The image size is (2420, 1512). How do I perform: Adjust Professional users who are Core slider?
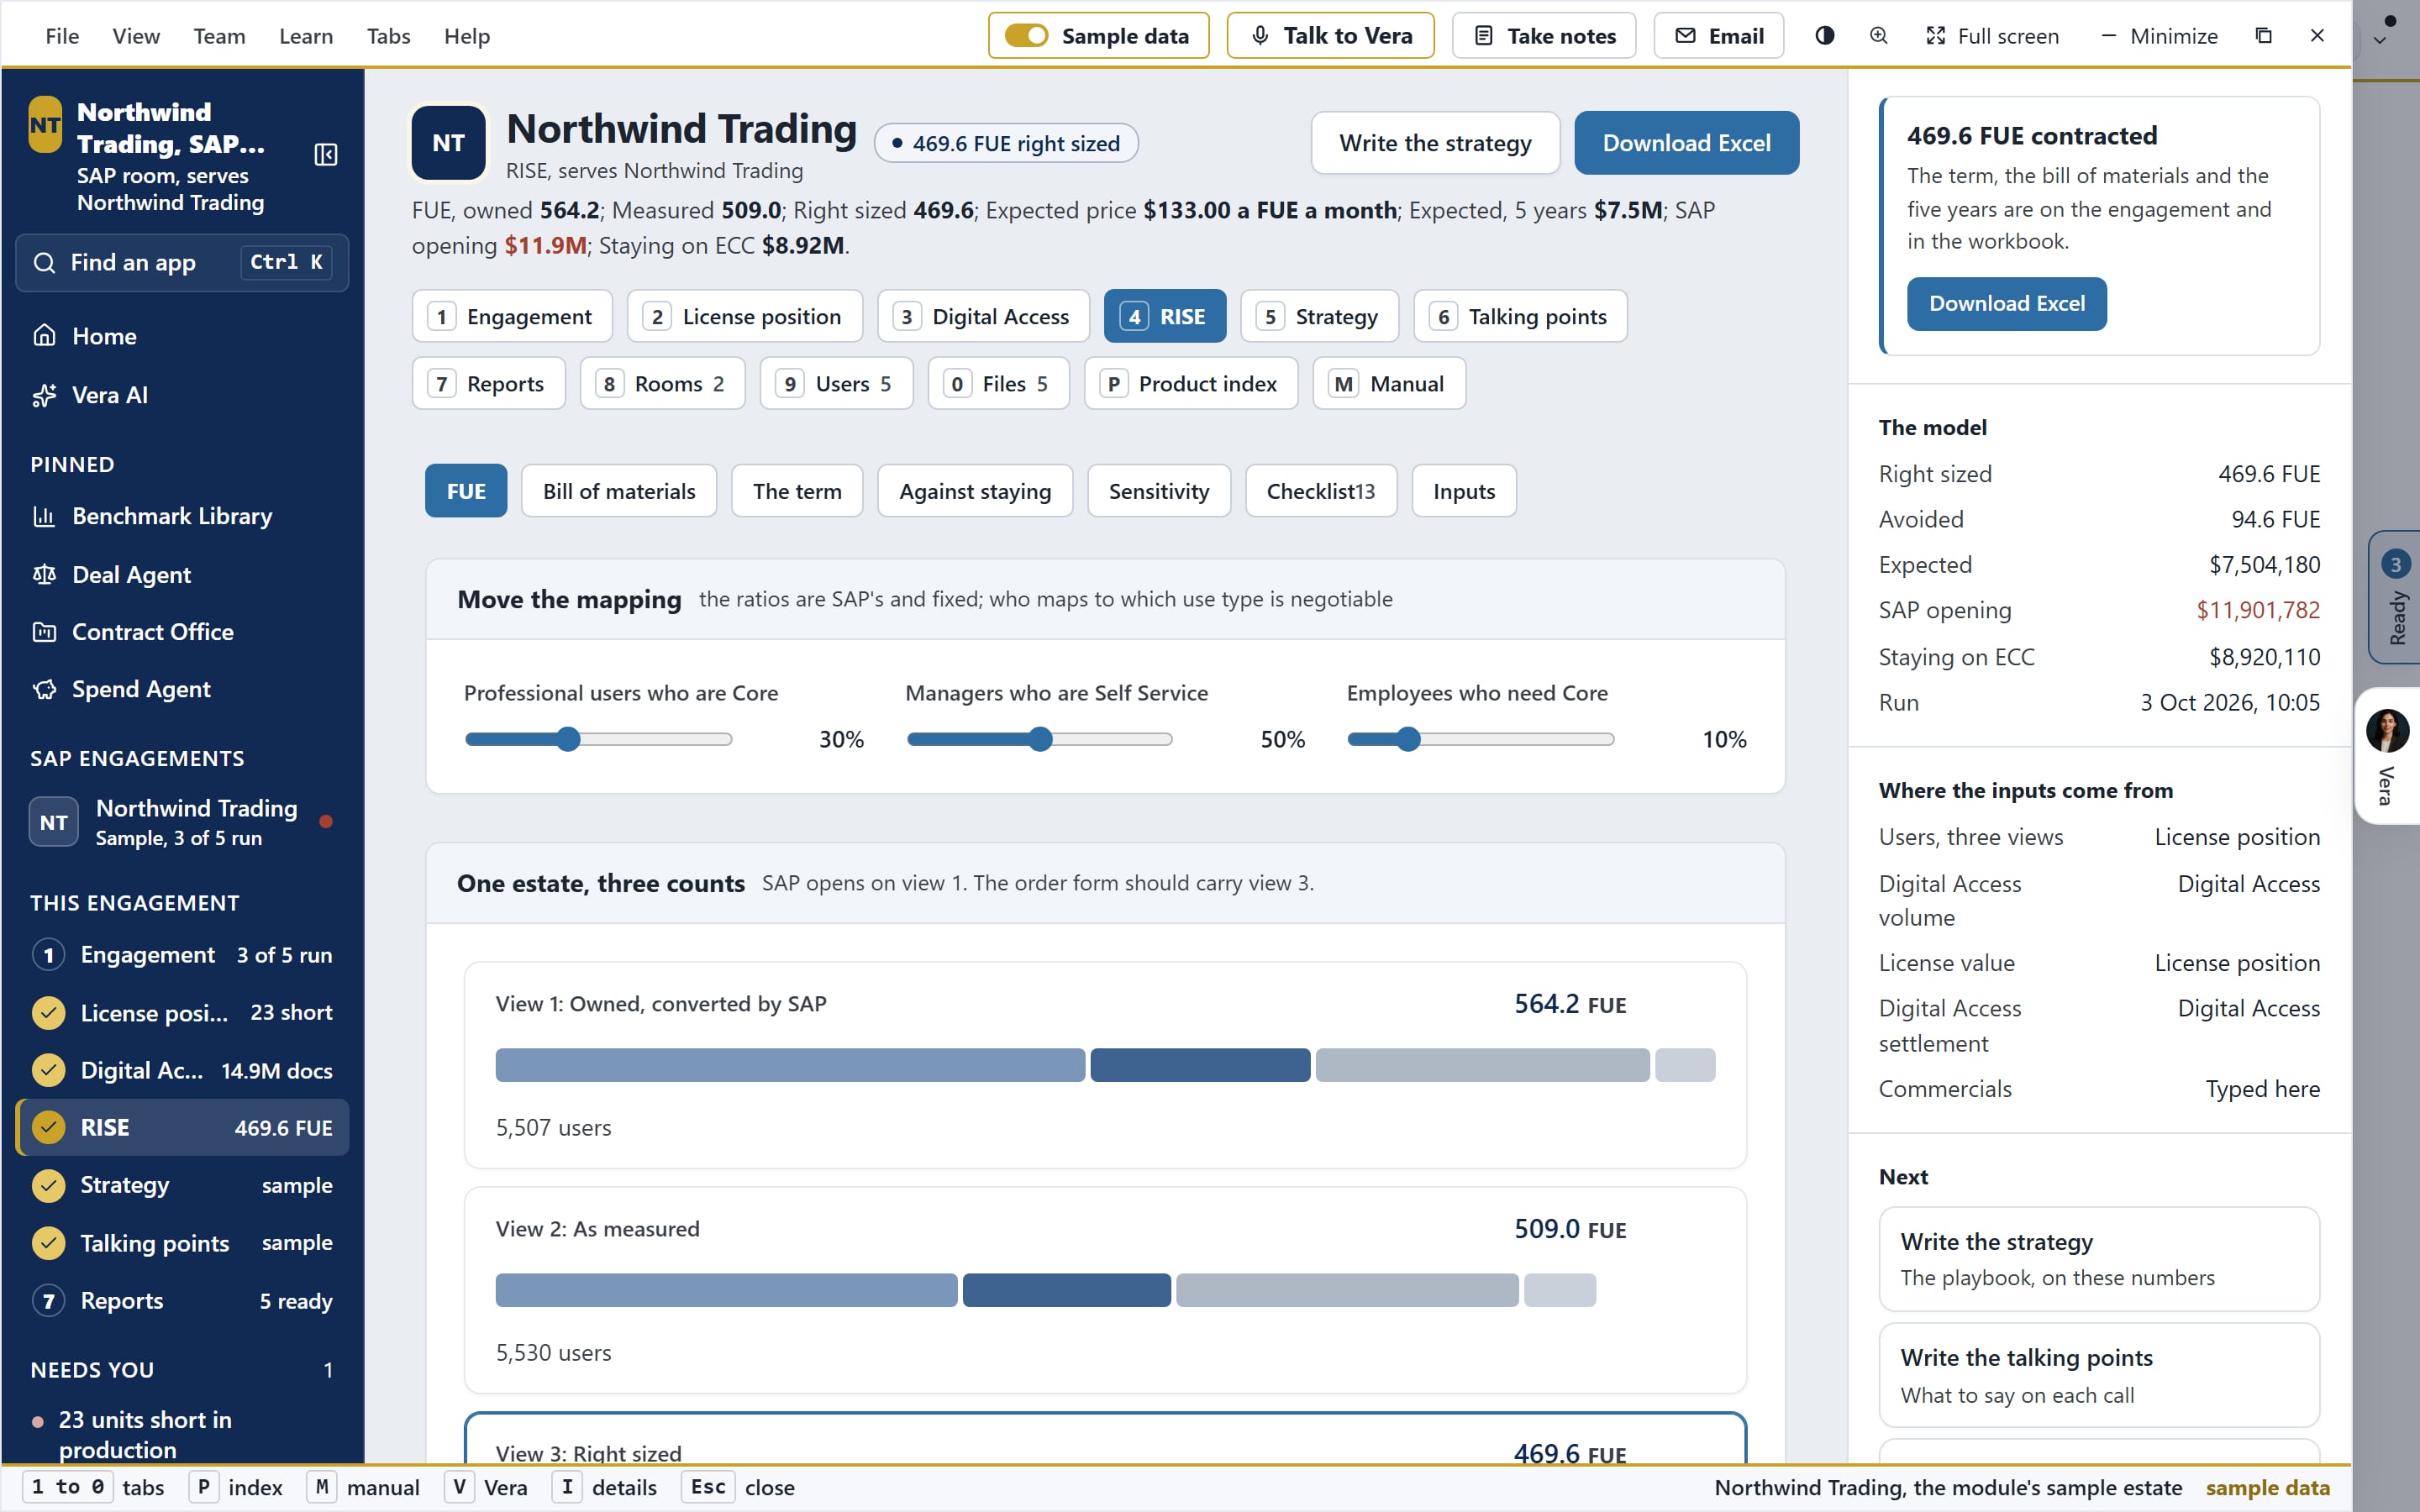coord(598,740)
